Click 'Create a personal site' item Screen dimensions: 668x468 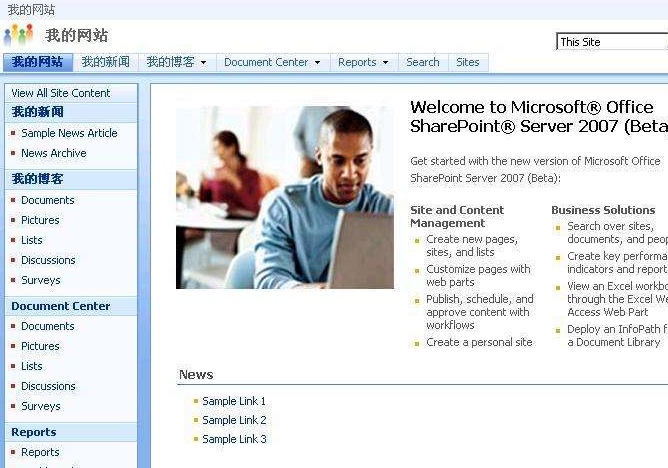[x=479, y=342]
